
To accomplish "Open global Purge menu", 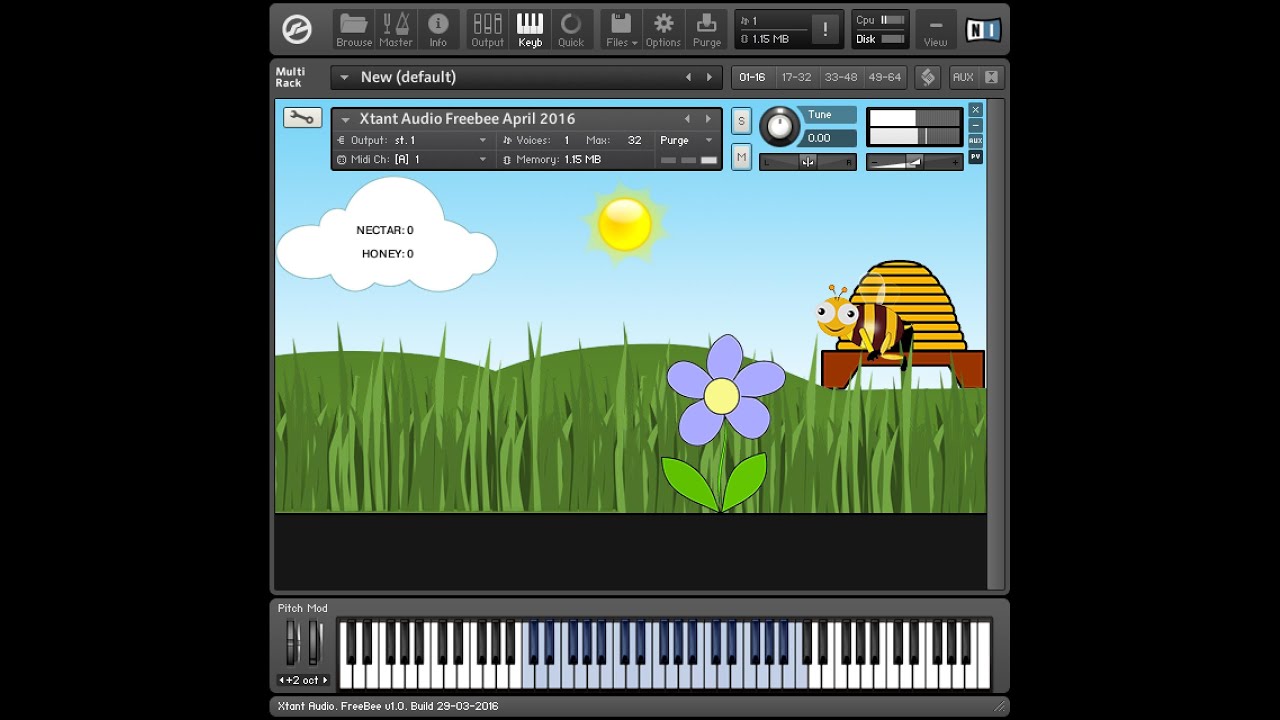I will [x=707, y=30].
